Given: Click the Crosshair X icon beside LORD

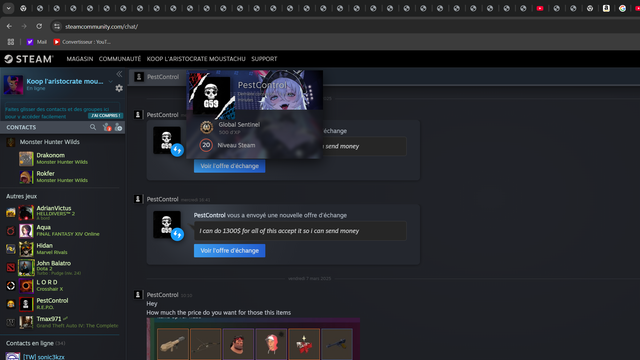Looking at the screenshot, I should [x=11, y=286].
